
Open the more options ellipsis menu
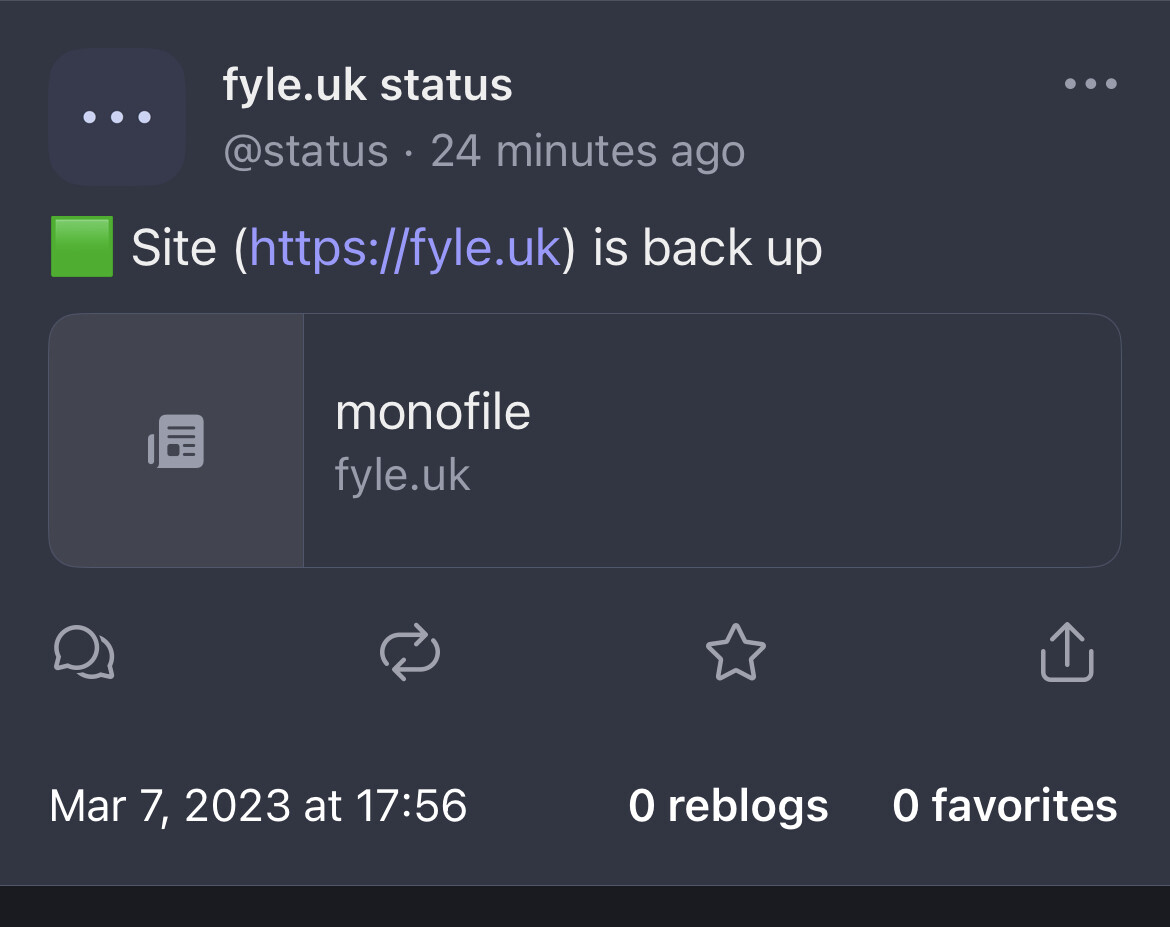click(1091, 84)
